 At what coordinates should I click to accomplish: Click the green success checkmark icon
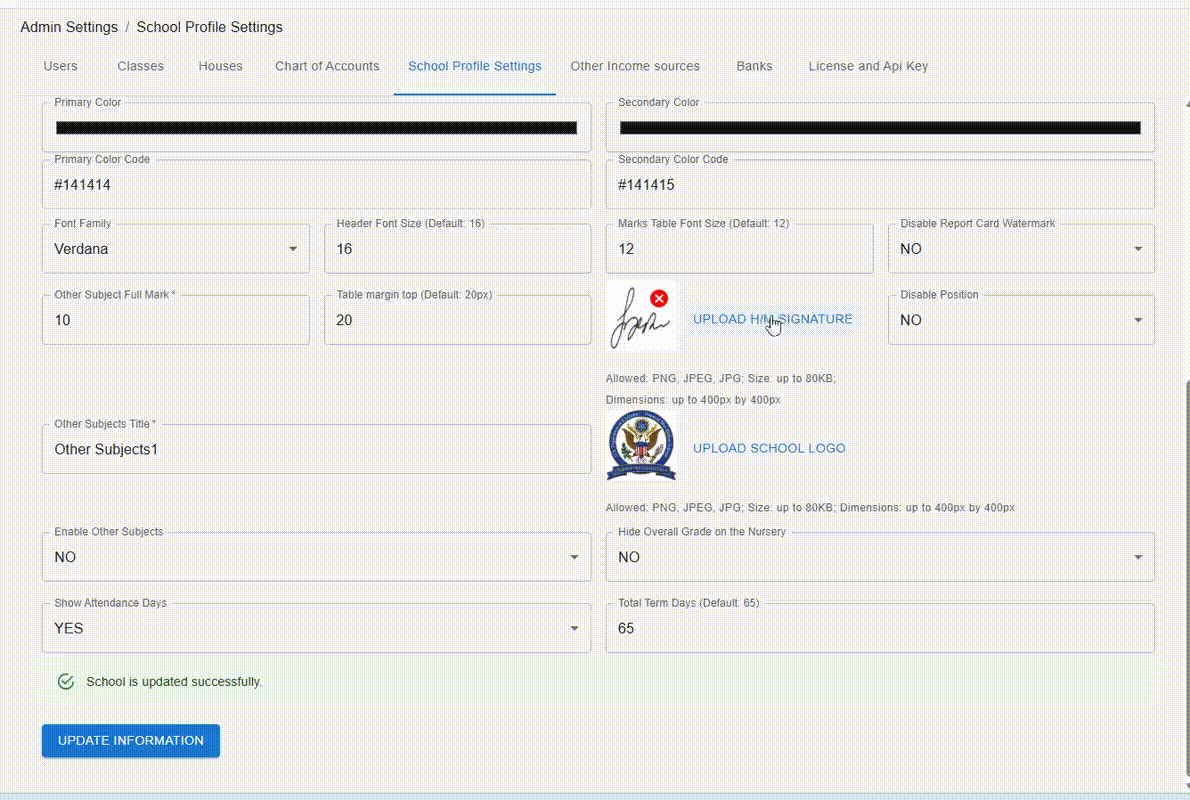point(65,681)
